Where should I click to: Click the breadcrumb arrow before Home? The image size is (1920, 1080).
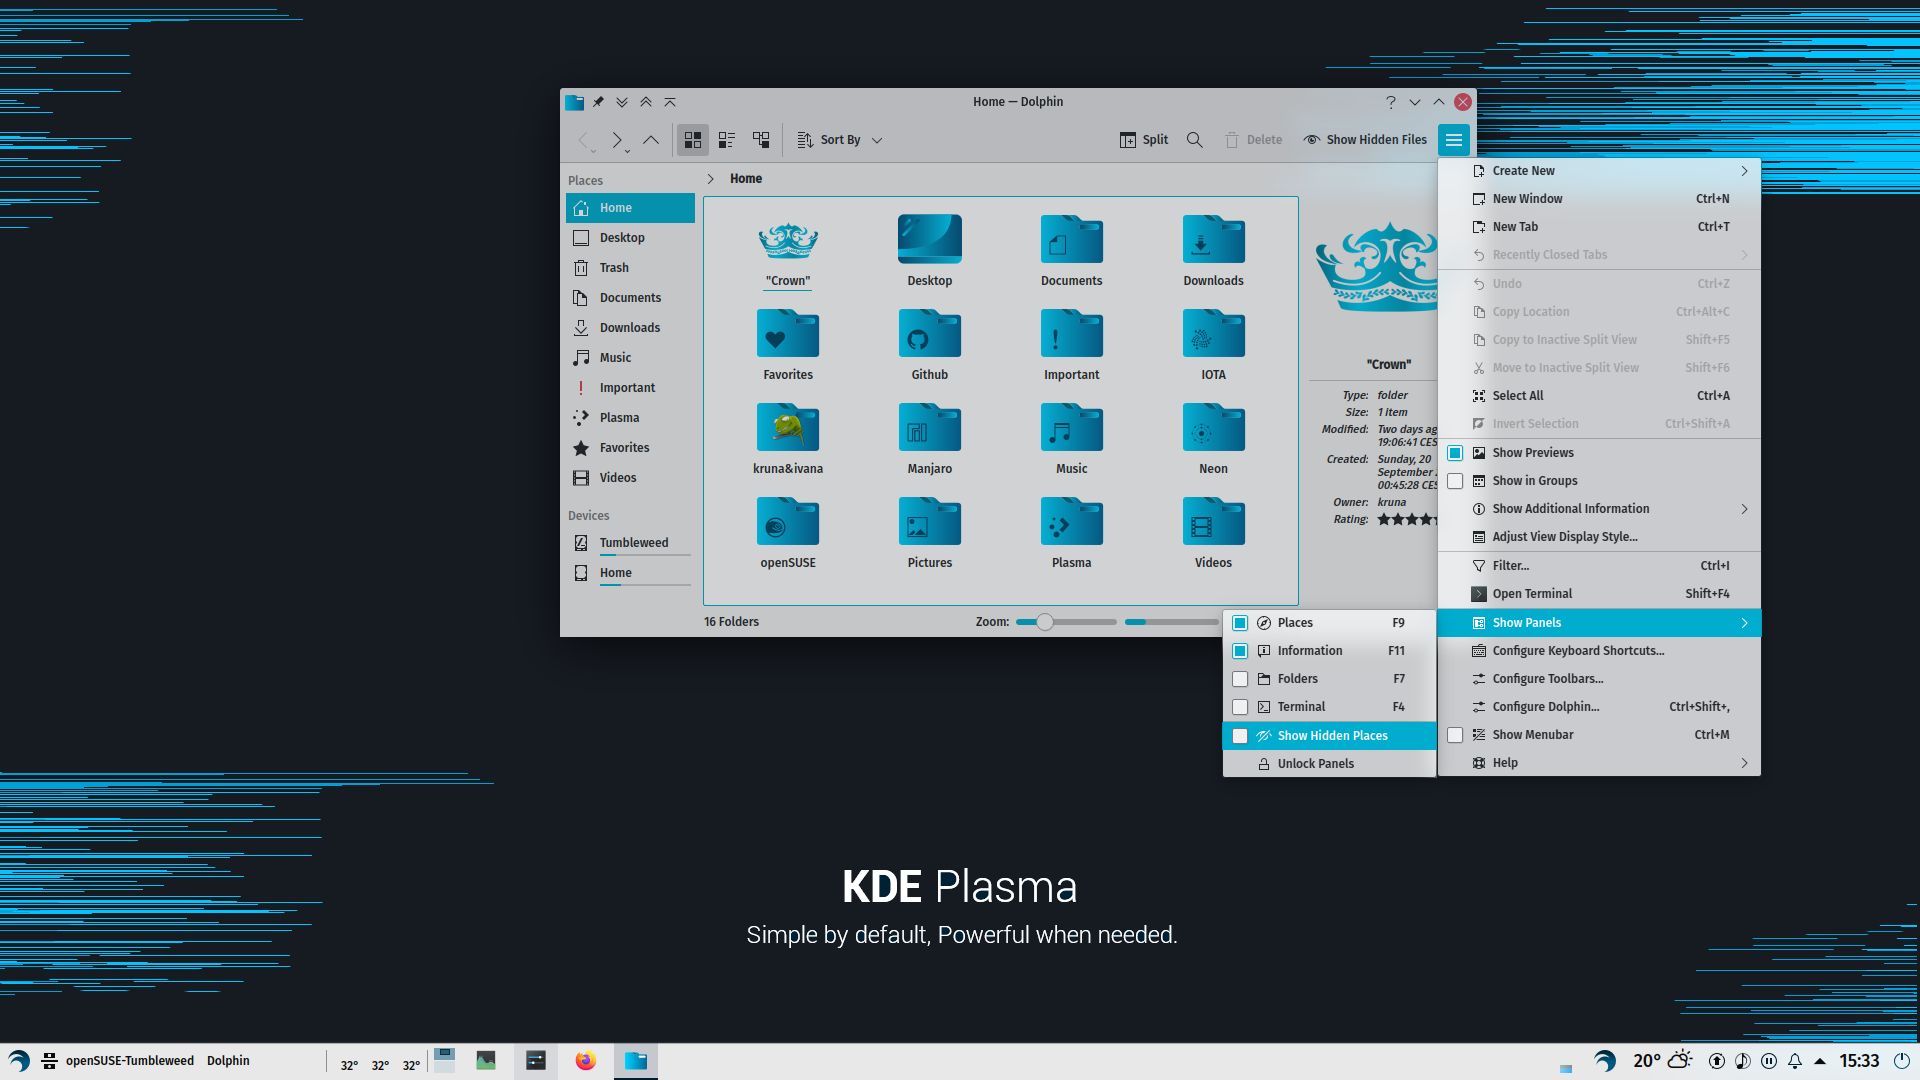[x=711, y=179]
